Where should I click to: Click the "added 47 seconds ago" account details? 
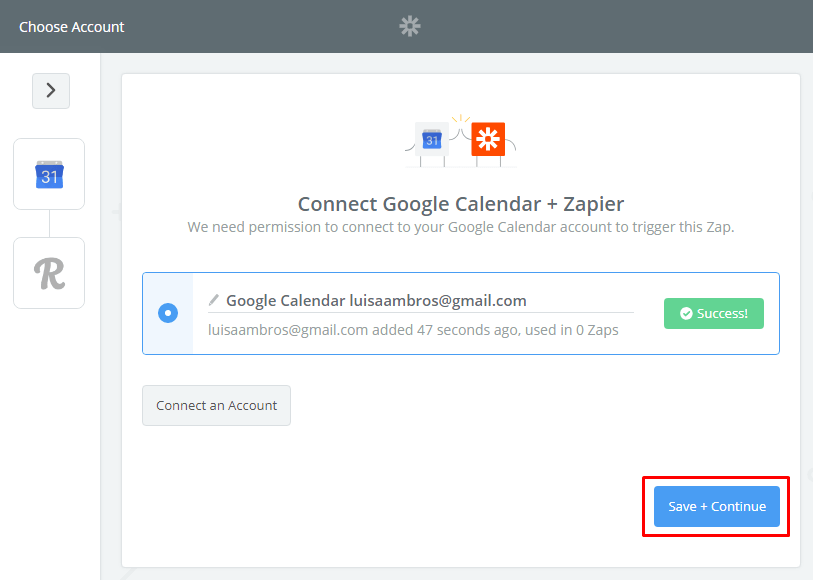coord(412,329)
